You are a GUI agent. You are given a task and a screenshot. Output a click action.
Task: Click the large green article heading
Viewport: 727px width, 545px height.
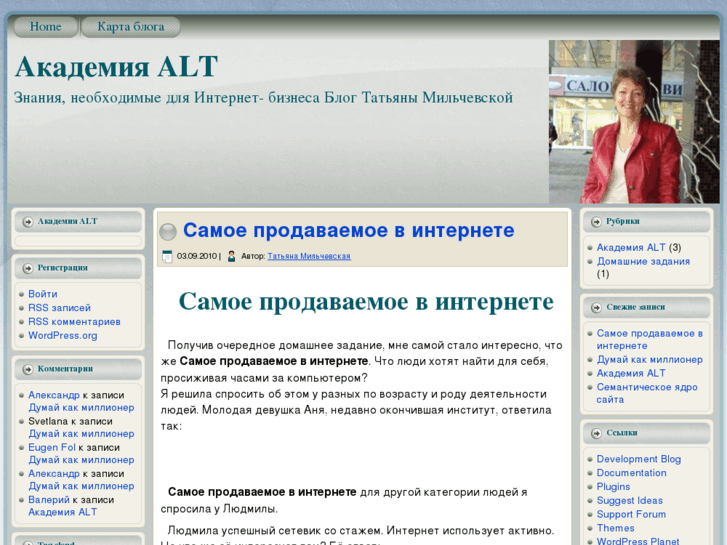click(366, 301)
